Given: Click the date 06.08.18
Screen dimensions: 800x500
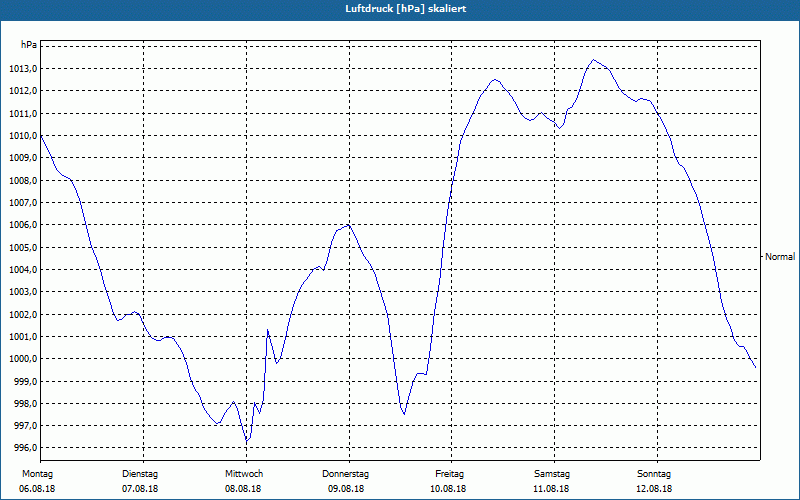Looking at the screenshot, I should [x=37, y=489].
